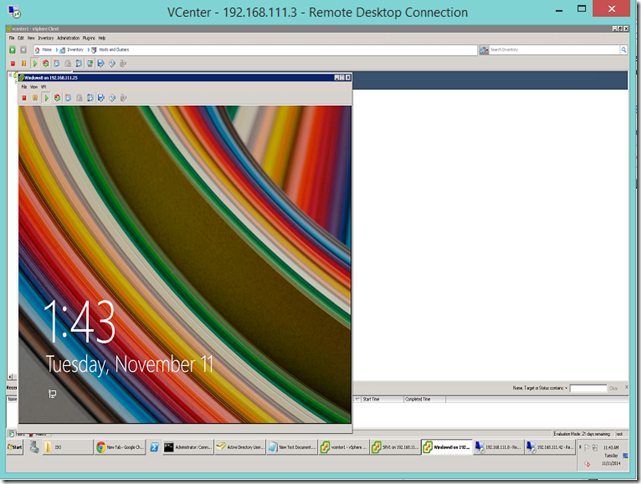Click inside the Search Inventory field

[x=554, y=50]
